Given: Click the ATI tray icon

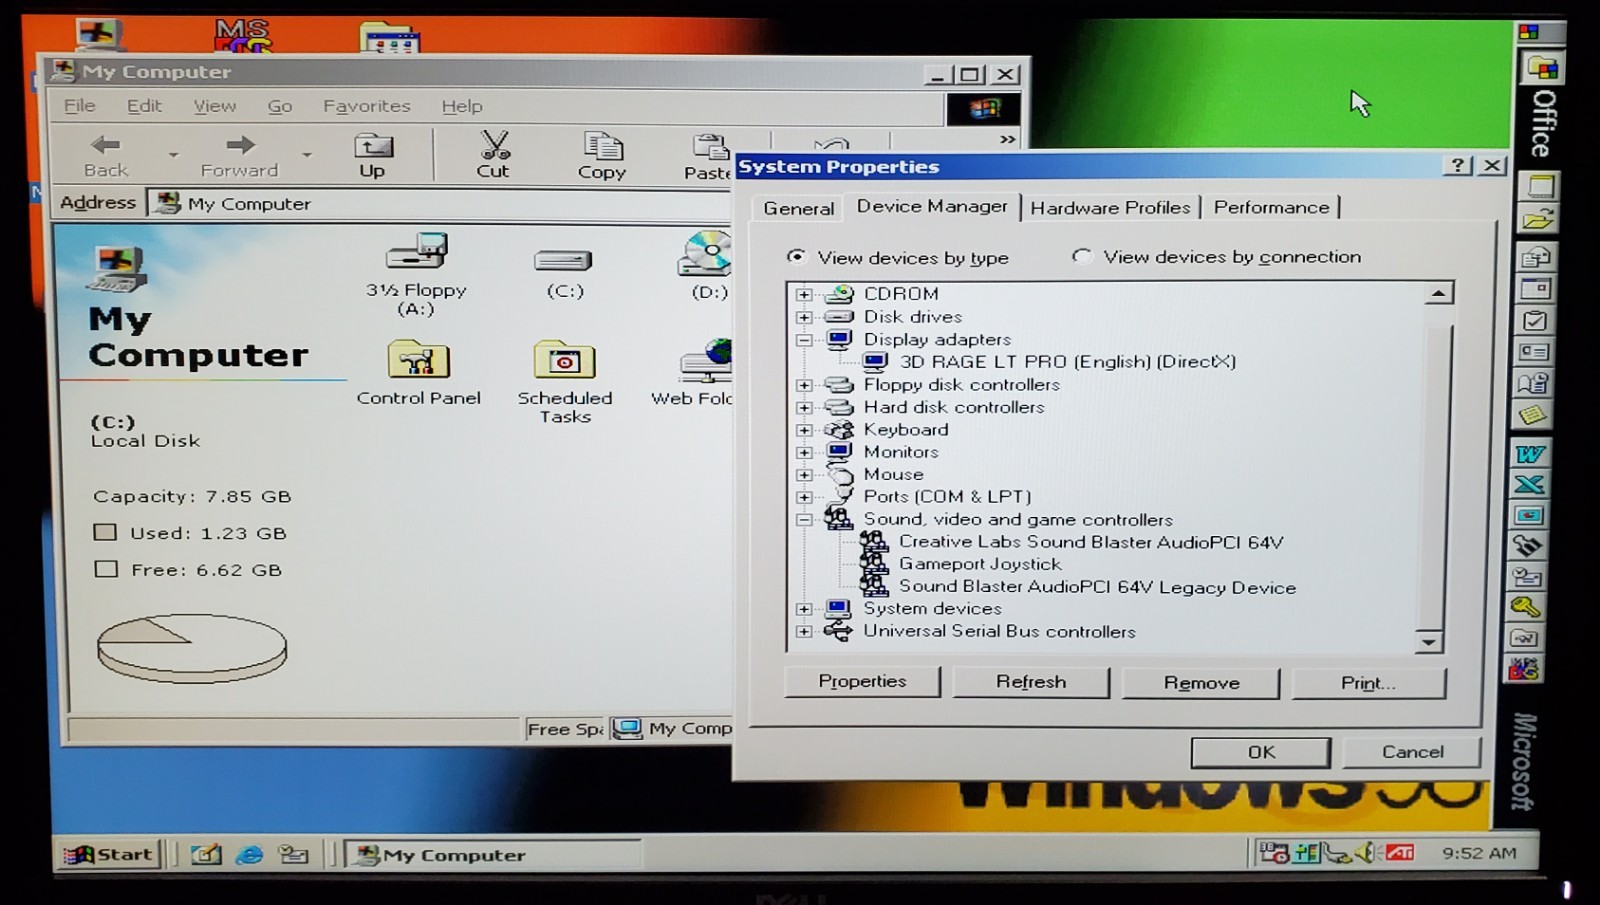Looking at the screenshot, I should [1399, 852].
